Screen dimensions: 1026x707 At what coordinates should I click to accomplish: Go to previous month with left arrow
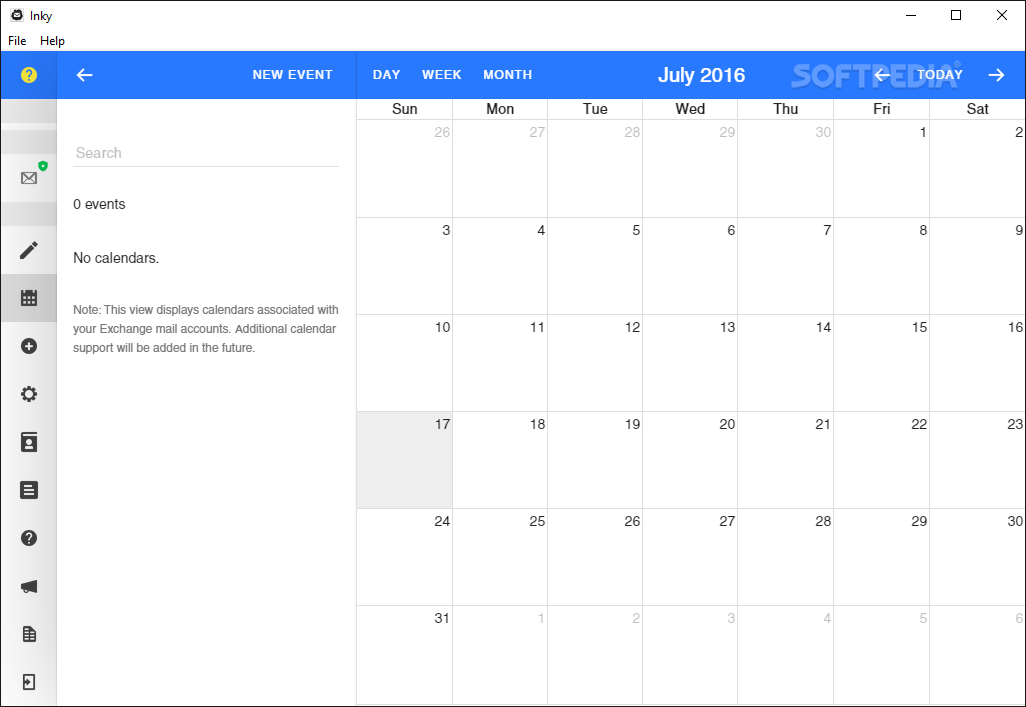tap(882, 75)
